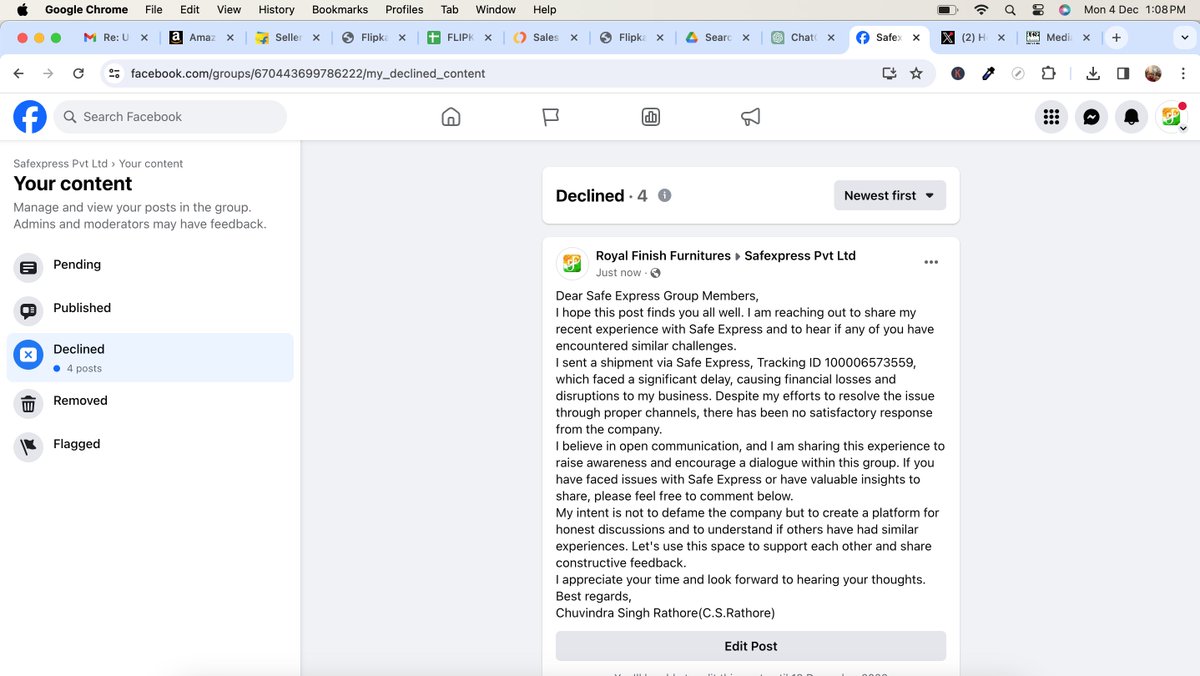The image size is (1200, 676).
Task: Click Chrome profile avatar
Action: point(1153,73)
